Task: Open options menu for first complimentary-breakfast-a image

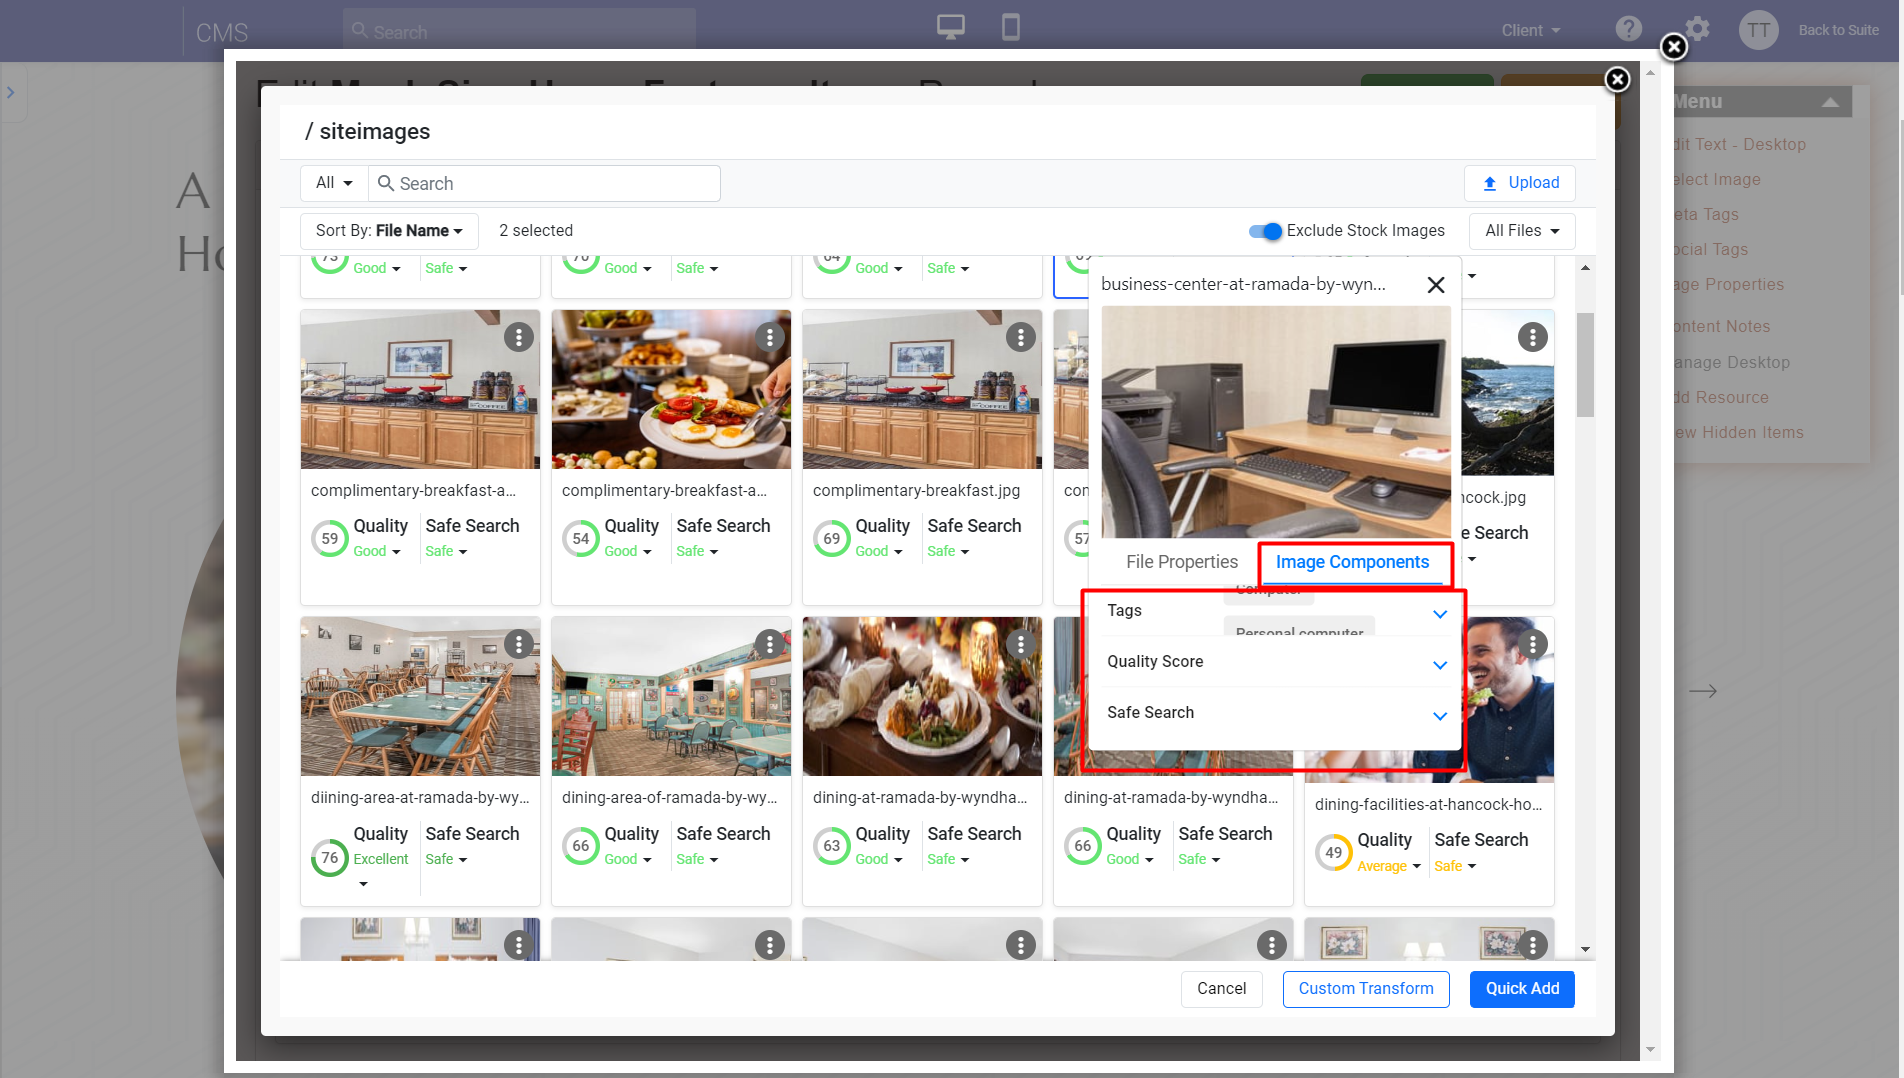Action: pos(518,337)
